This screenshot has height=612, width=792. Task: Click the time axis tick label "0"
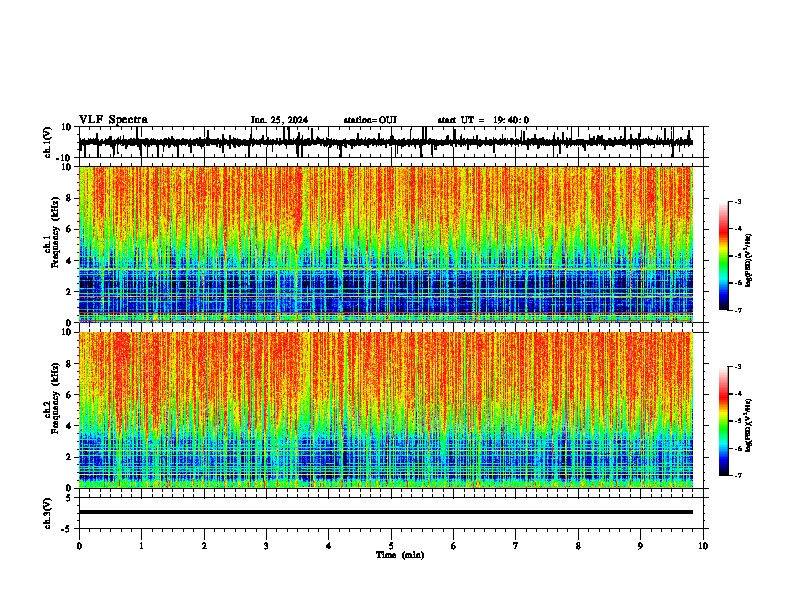[x=79, y=546]
